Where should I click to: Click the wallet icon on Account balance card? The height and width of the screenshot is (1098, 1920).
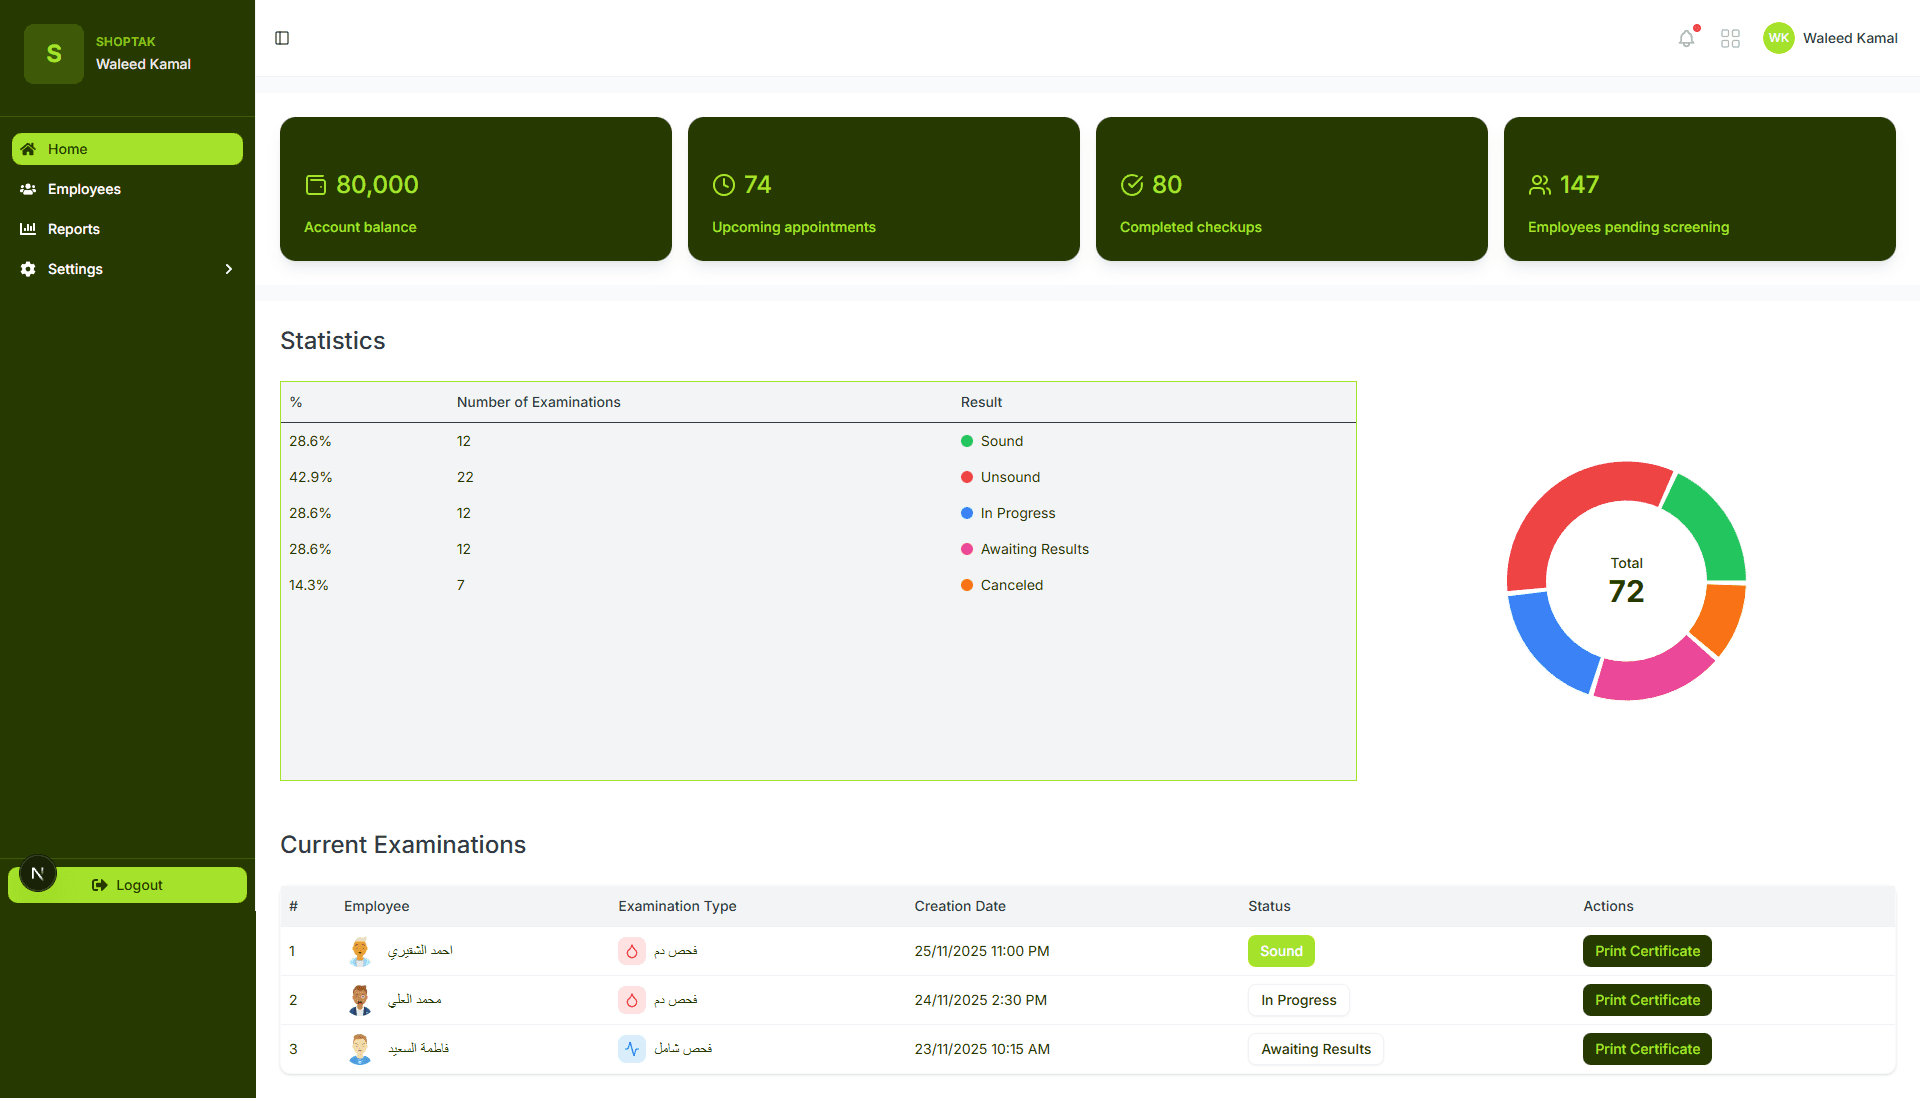click(x=316, y=184)
